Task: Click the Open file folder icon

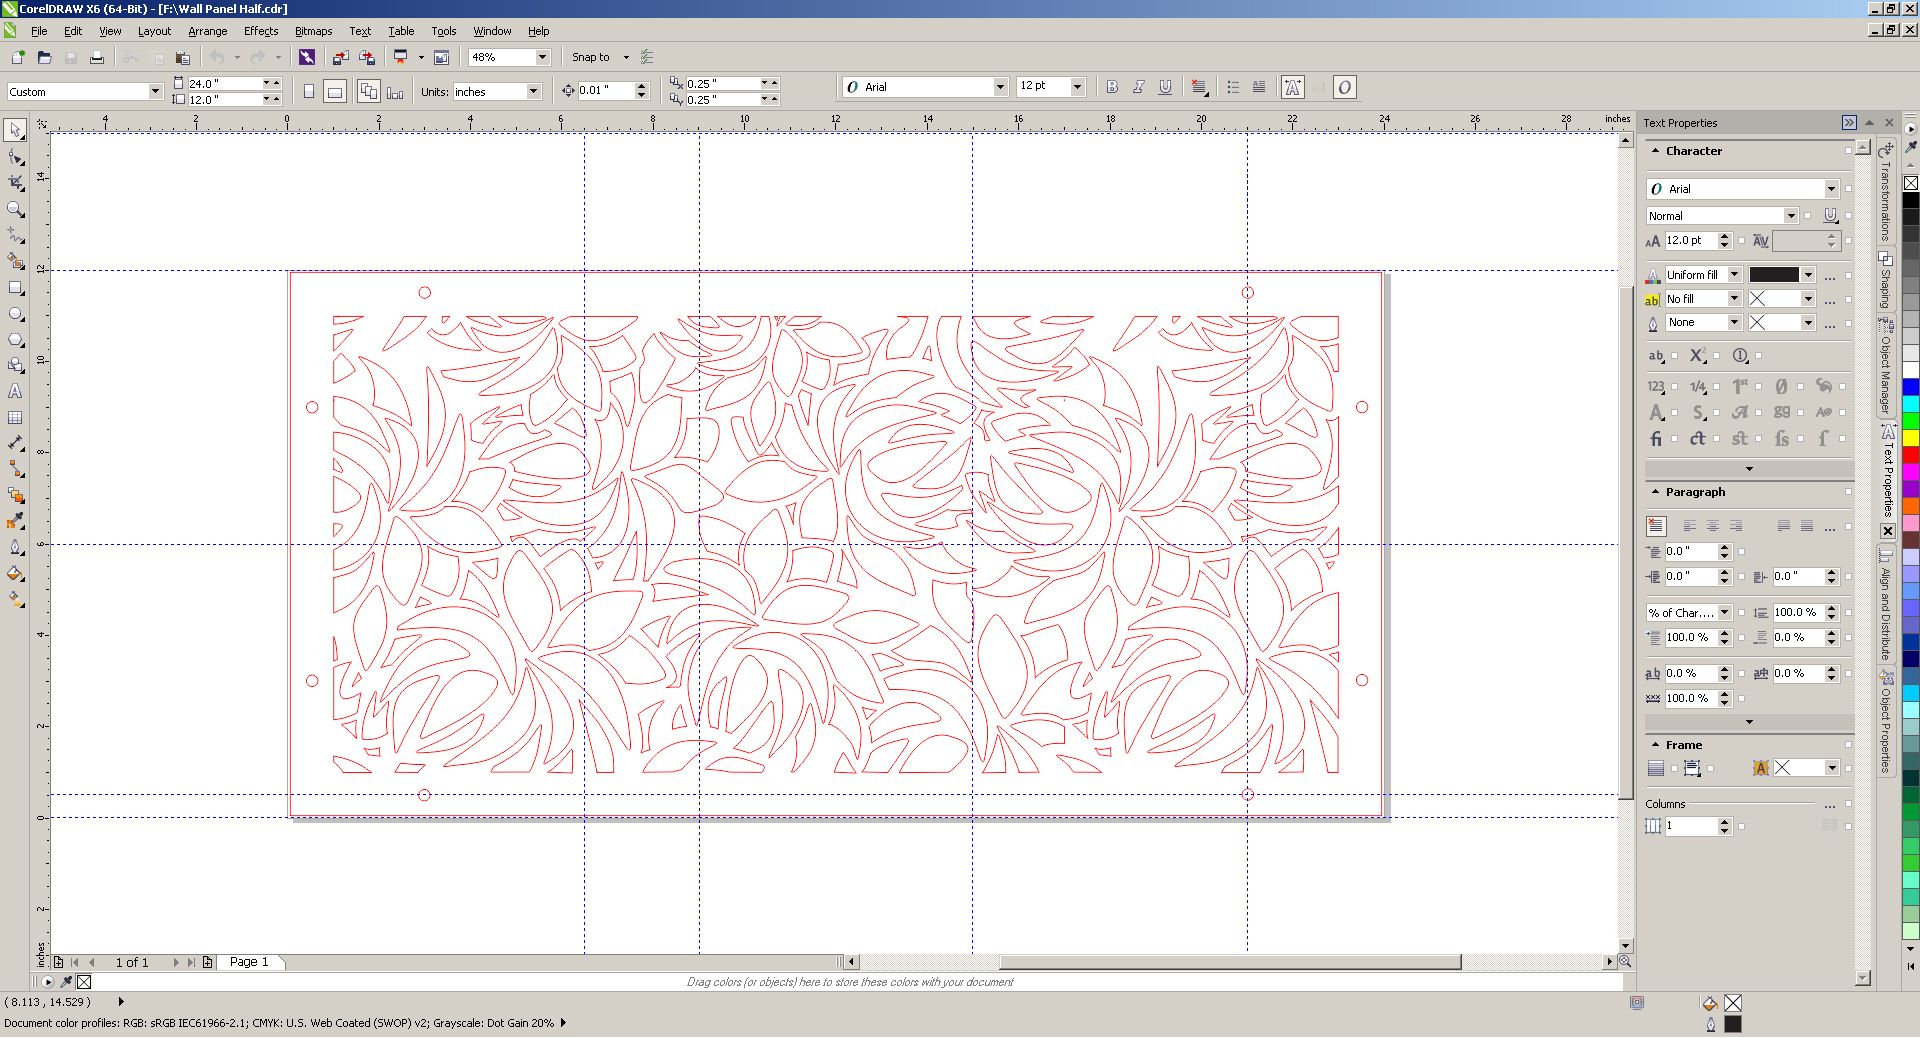Action: [44, 58]
